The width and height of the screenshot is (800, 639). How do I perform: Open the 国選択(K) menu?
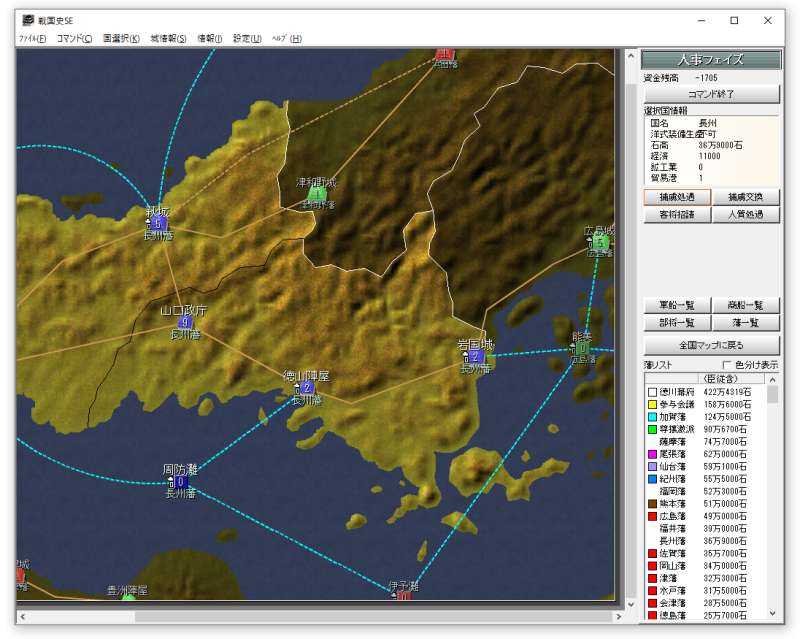coord(121,39)
